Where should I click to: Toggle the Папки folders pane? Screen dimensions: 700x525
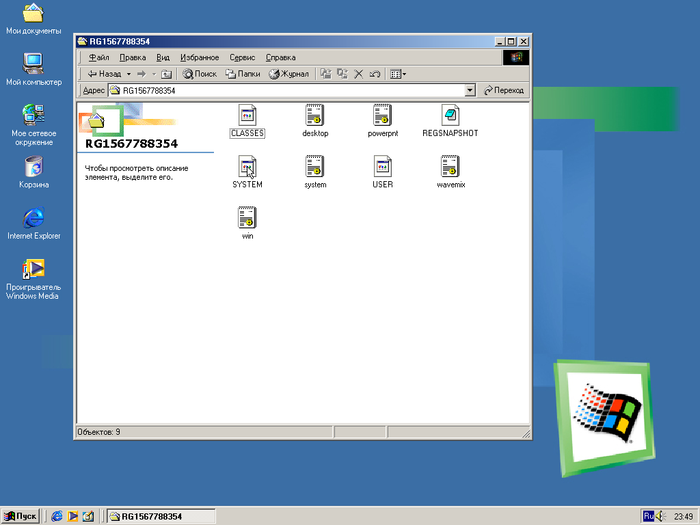pos(243,74)
